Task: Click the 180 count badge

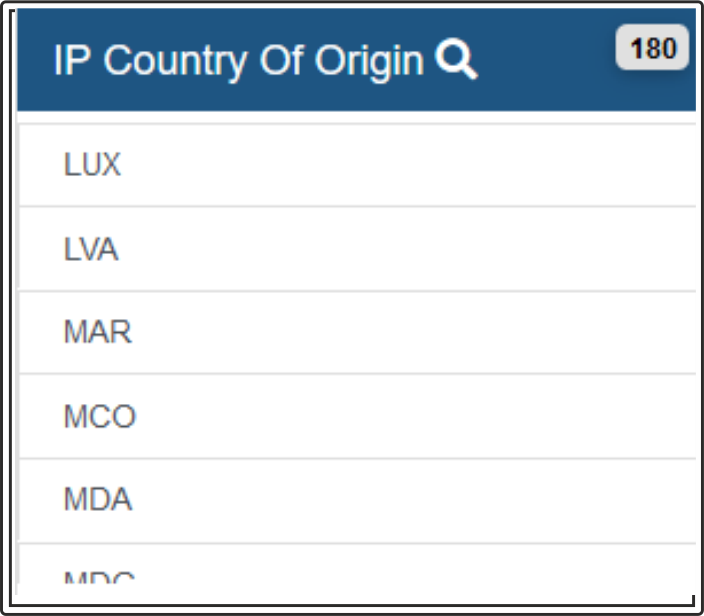Action: 652,47
